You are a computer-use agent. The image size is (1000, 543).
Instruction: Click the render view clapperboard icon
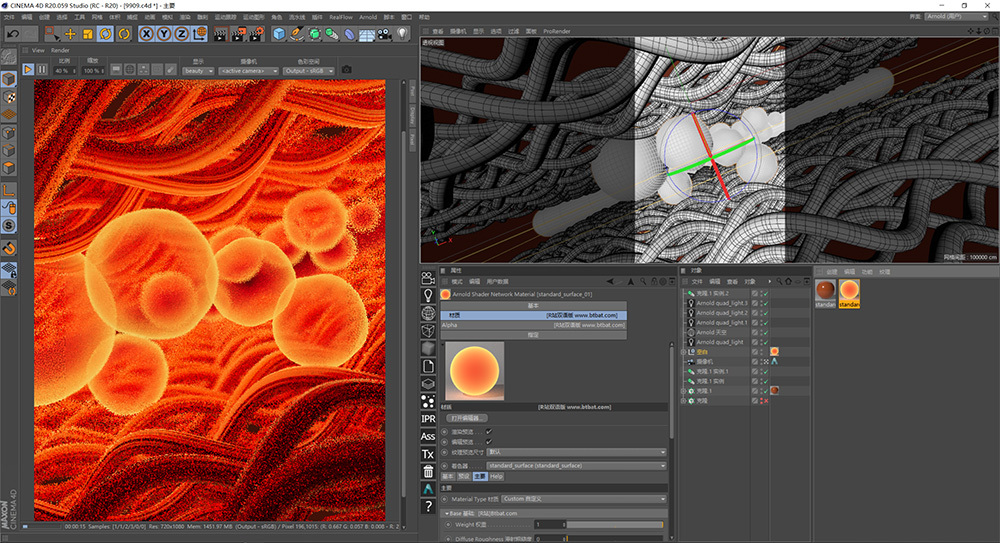point(220,34)
